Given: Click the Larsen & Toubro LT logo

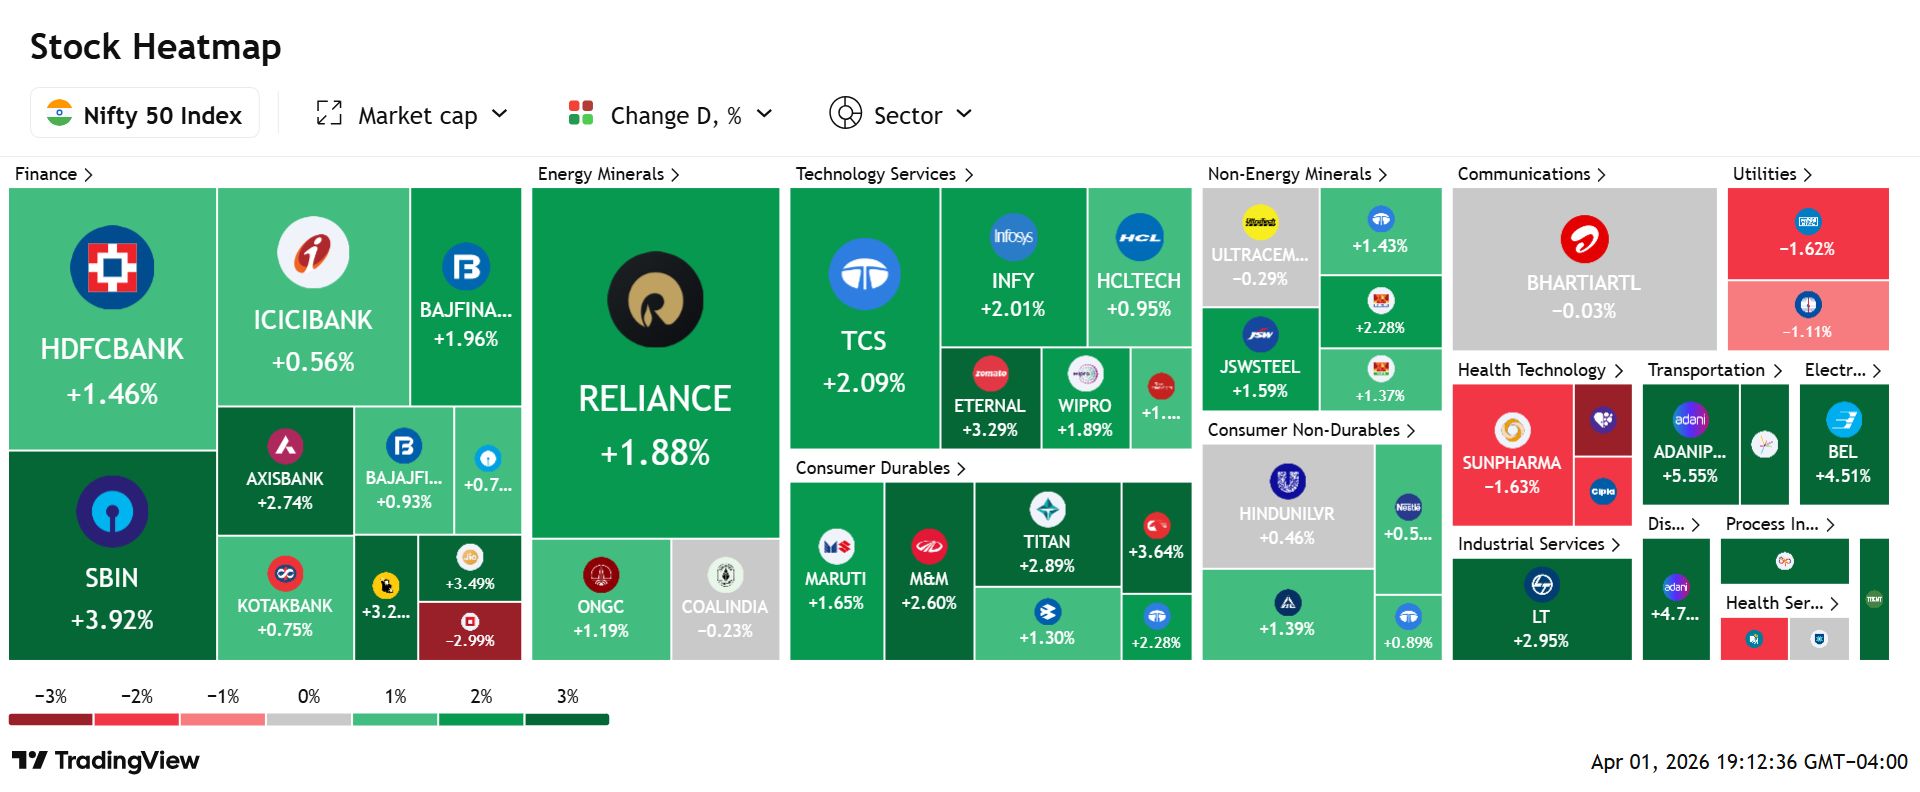Looking at the screenshot, I should coord(1541,585).
